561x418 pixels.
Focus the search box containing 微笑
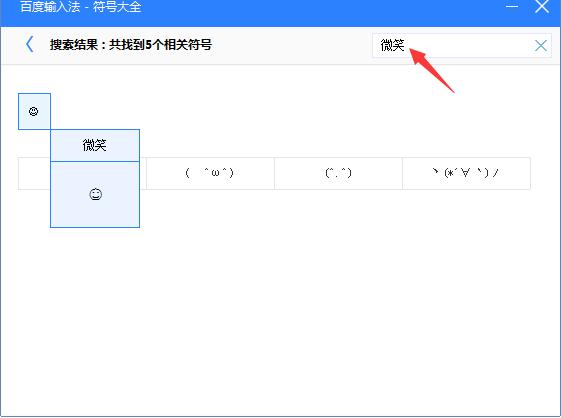click(462, 45)
